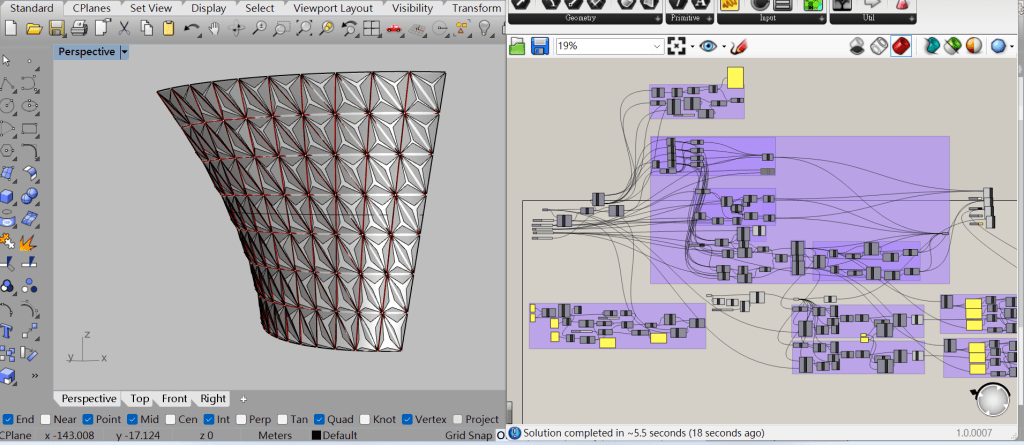This screenshot has width=1024, height=445.
Task: Switch to the Visibility toolbar tab
Action: pos(413,8)
